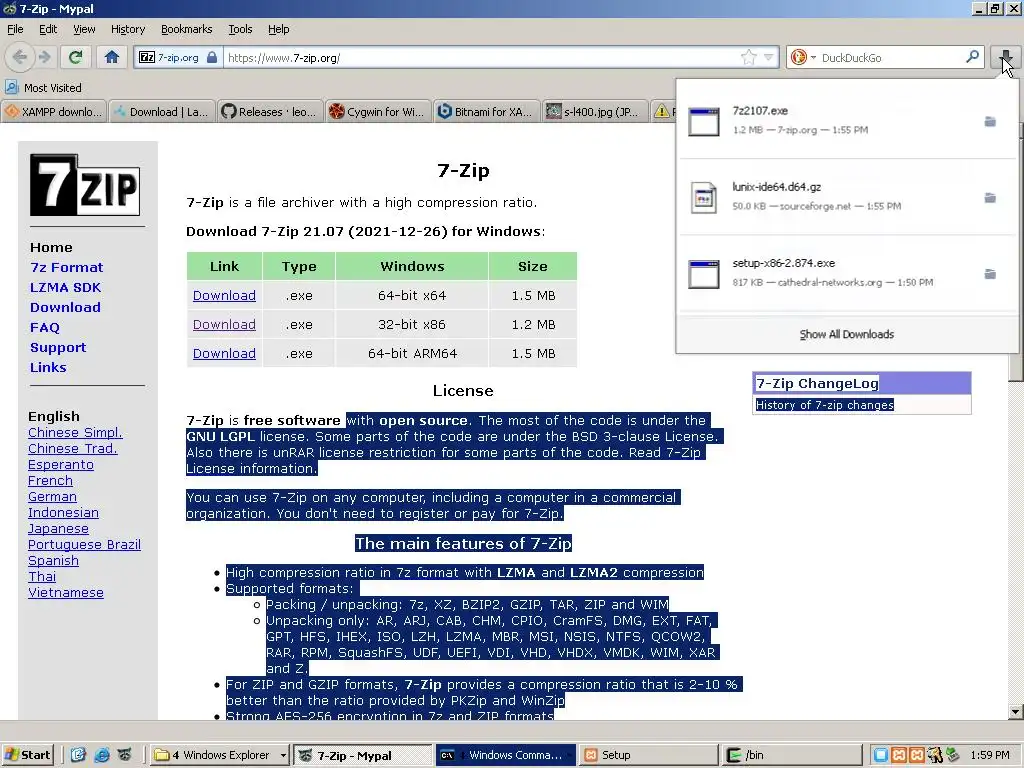The image size is (1024, 768).
Task: Click the 7-zip.org site identity badge
Action: (178, 57)
